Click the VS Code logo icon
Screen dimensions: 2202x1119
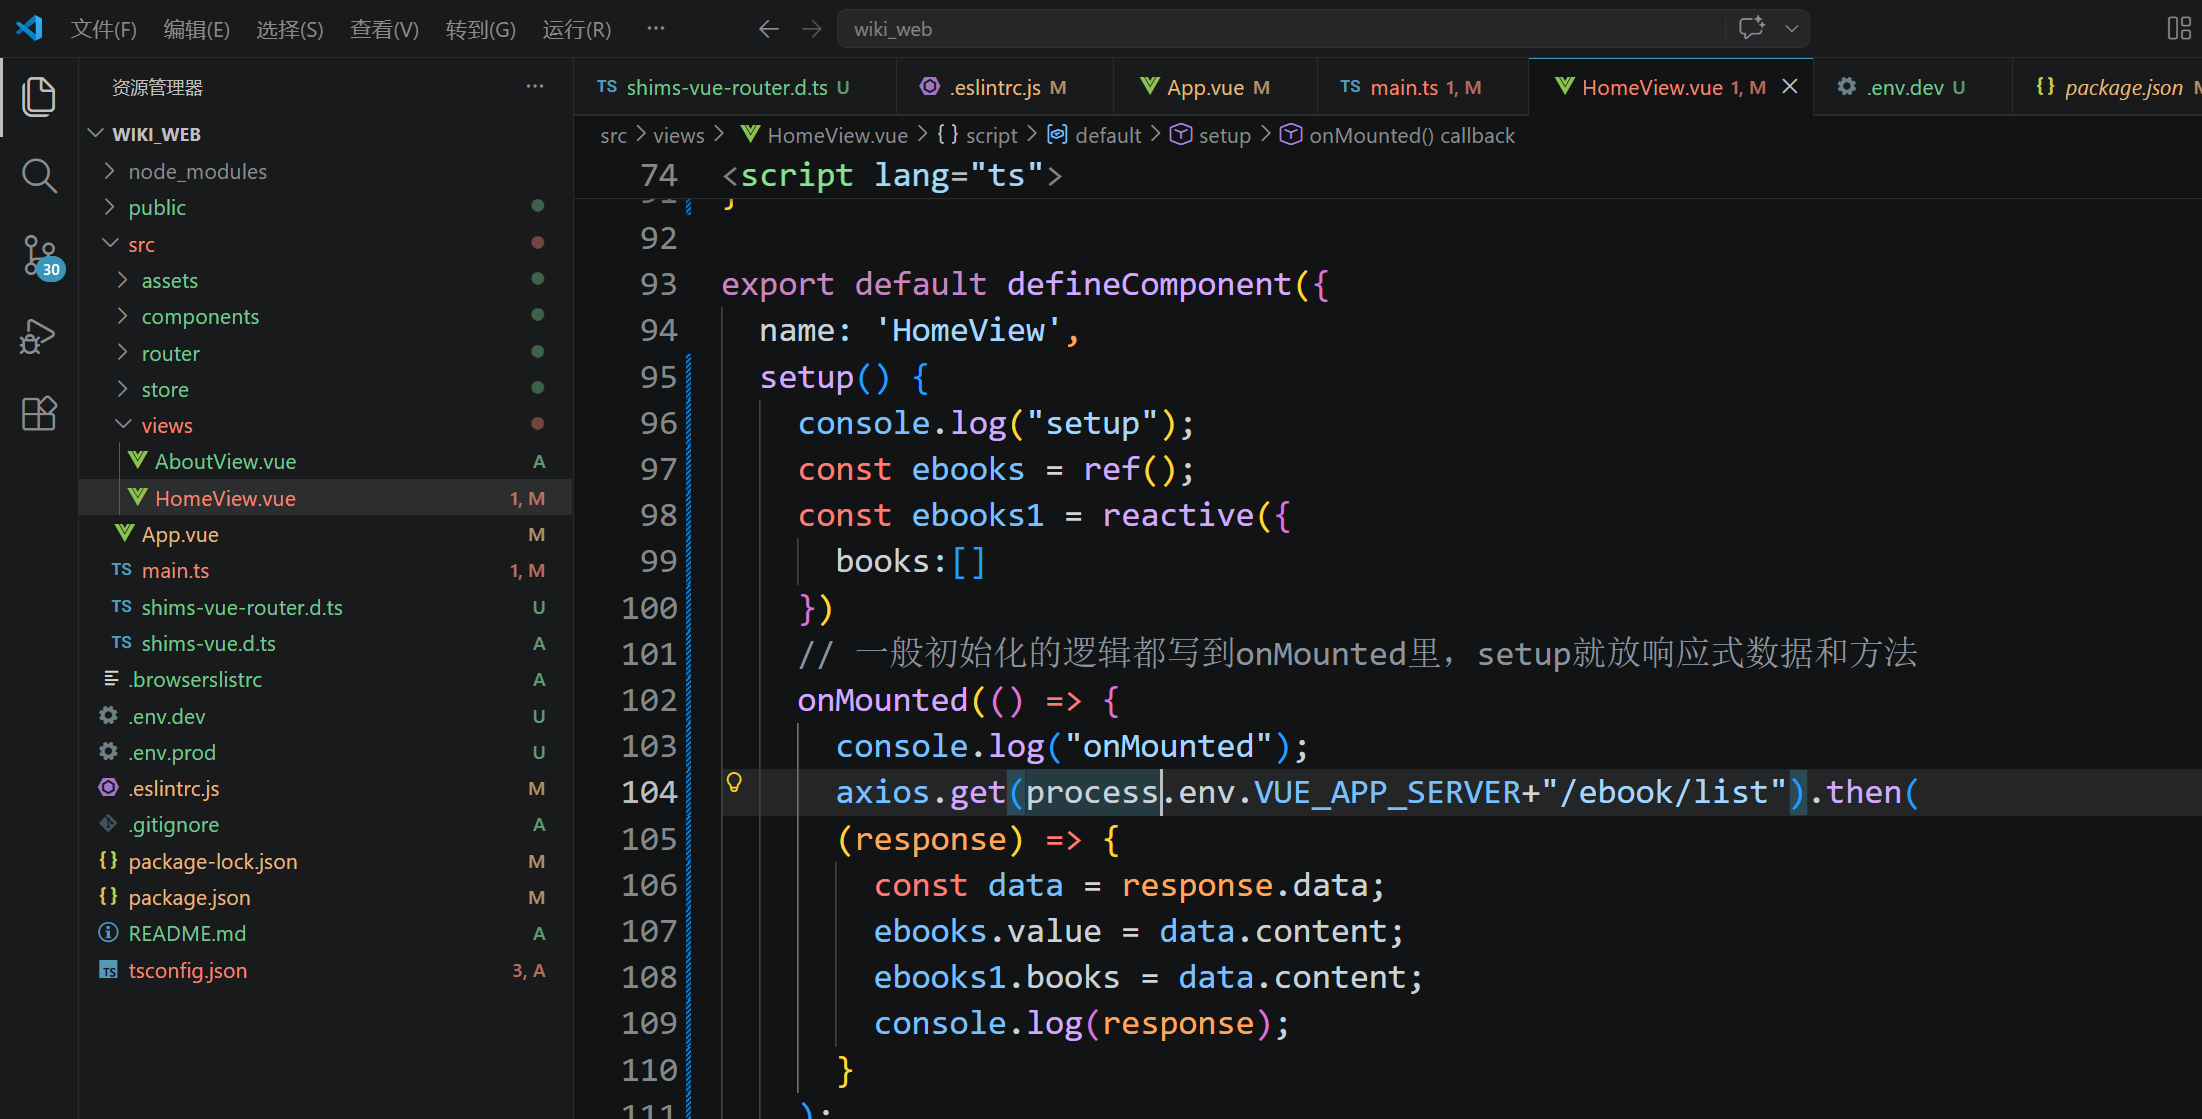coord(29,28)
